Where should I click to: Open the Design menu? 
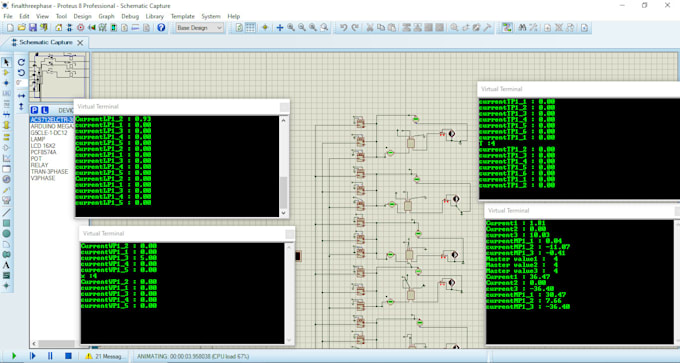click(82, 16)
